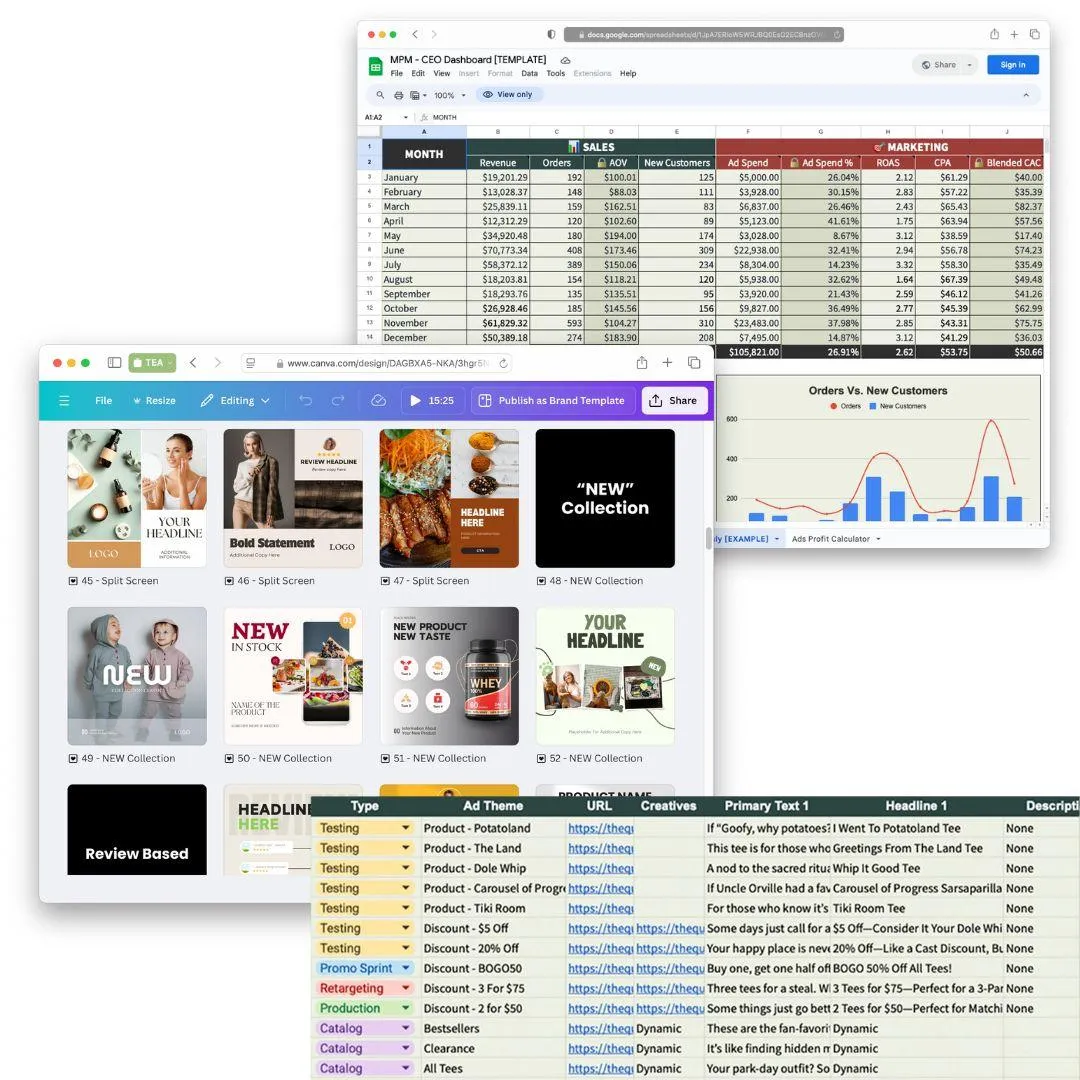Open the Ads Profit Calculator sheet tab menu
The height and width of the screenshot is (1080, 1080).
(878, 539)
